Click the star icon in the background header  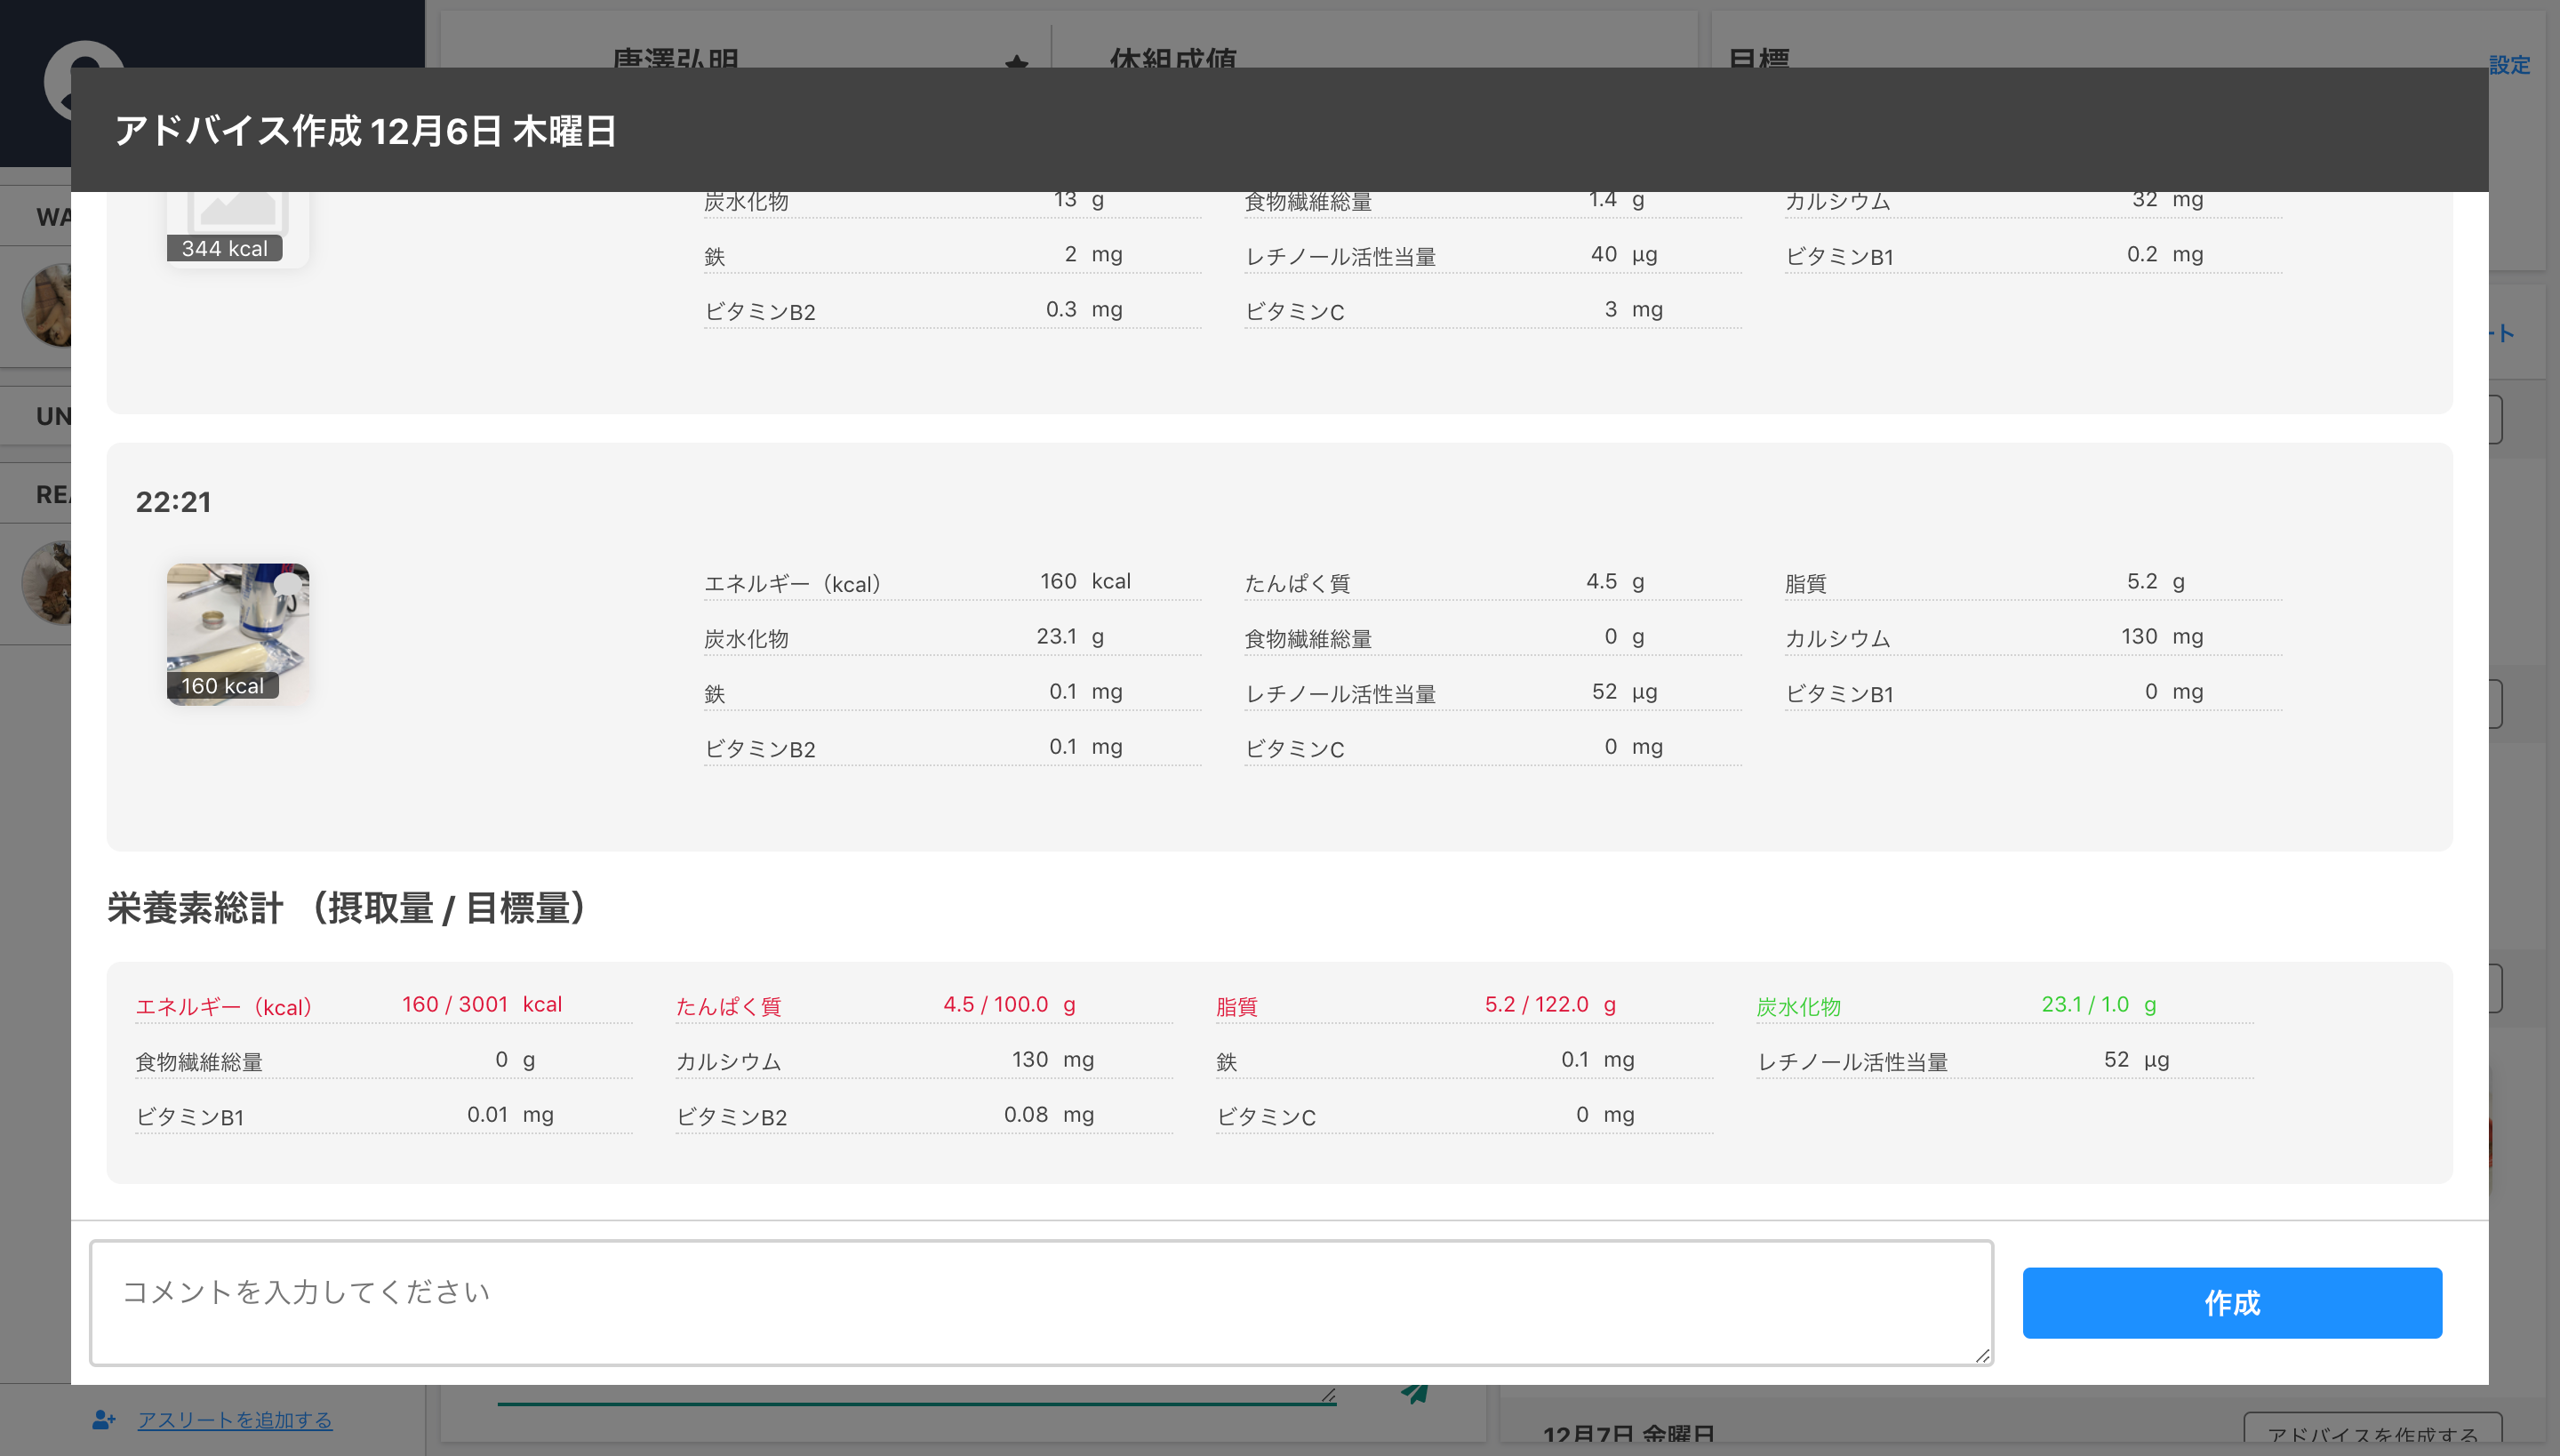pyautogui.click(x=1016, y=62)
